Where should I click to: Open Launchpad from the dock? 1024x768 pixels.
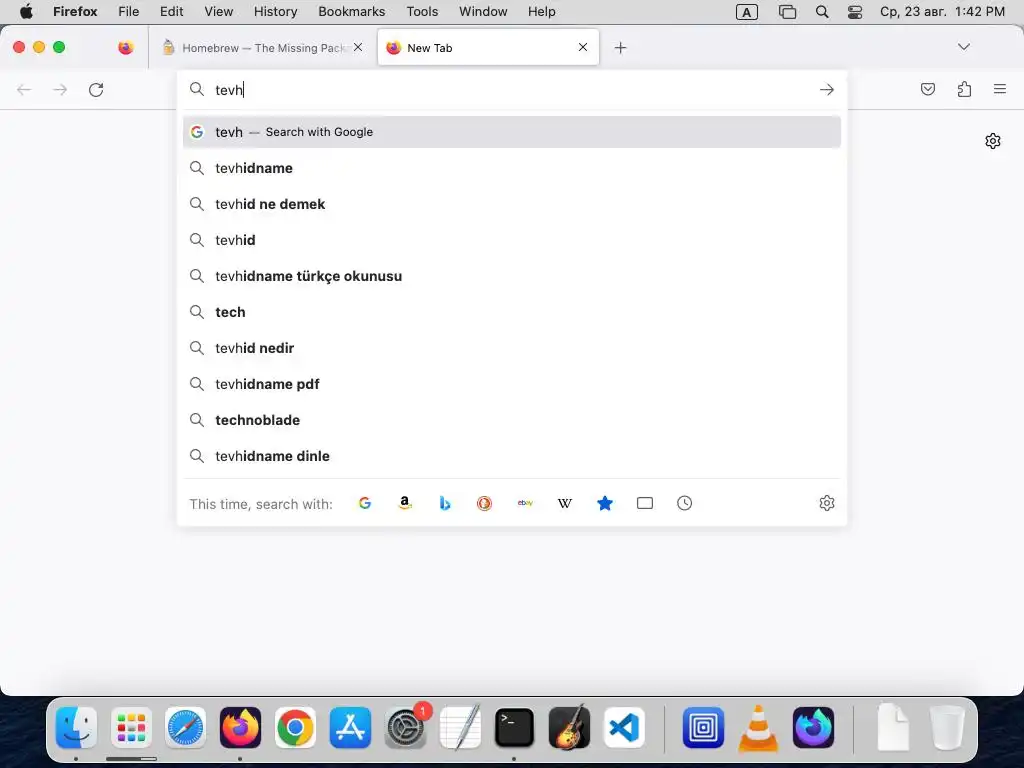(x=131, y=727)
